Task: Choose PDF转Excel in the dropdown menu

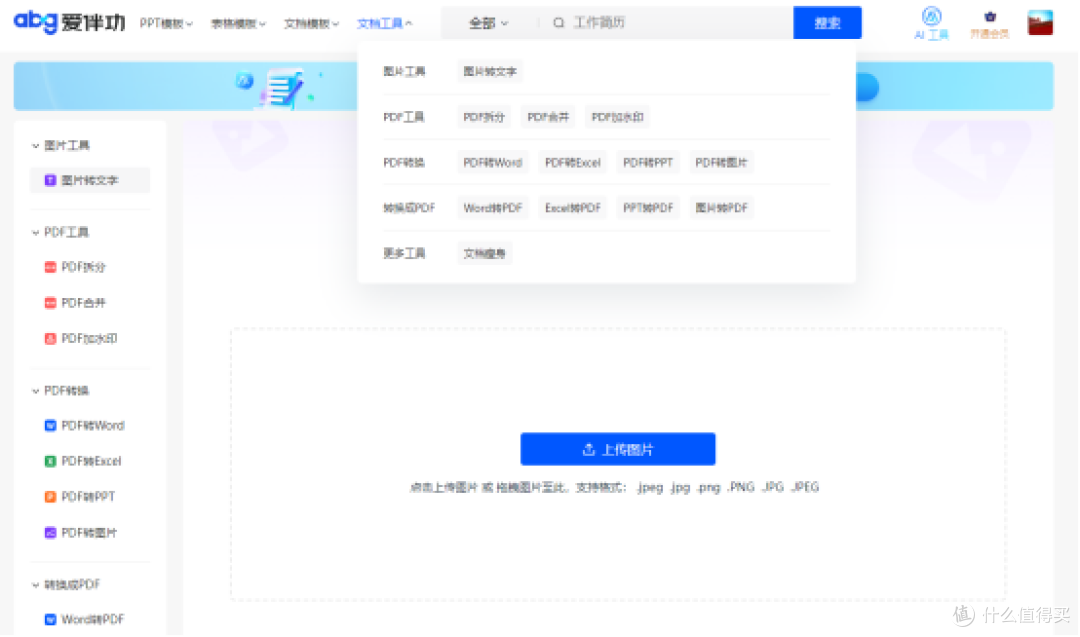Action: click(572, 163)
